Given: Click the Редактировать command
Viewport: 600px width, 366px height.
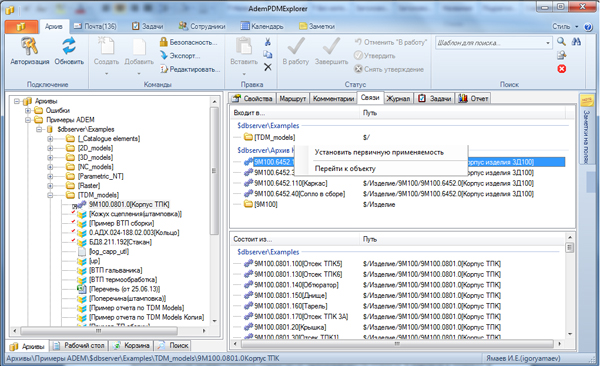Looking at the screenshot, I should click(190, 69).
